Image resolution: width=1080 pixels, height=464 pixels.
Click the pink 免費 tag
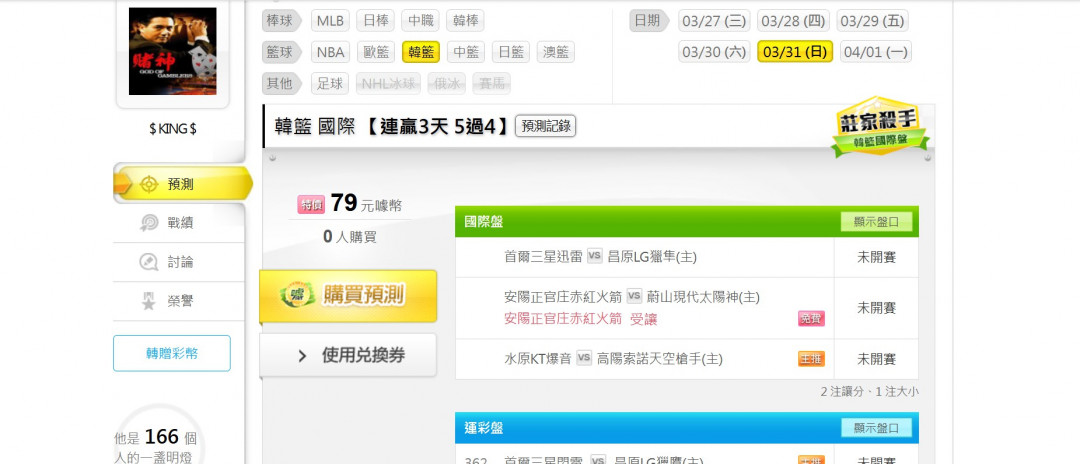[x=811, y=319]
